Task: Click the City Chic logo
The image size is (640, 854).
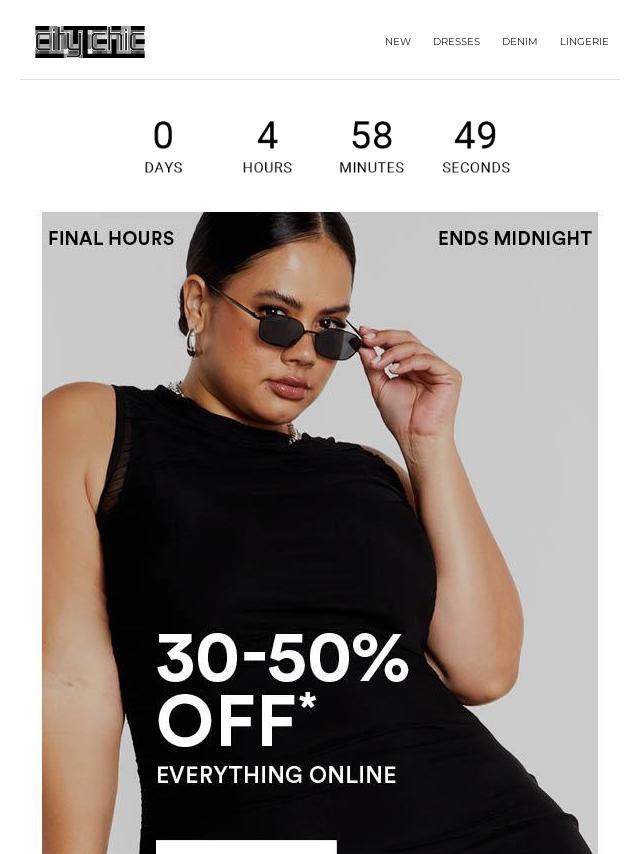Action: (x=90, y=41)
